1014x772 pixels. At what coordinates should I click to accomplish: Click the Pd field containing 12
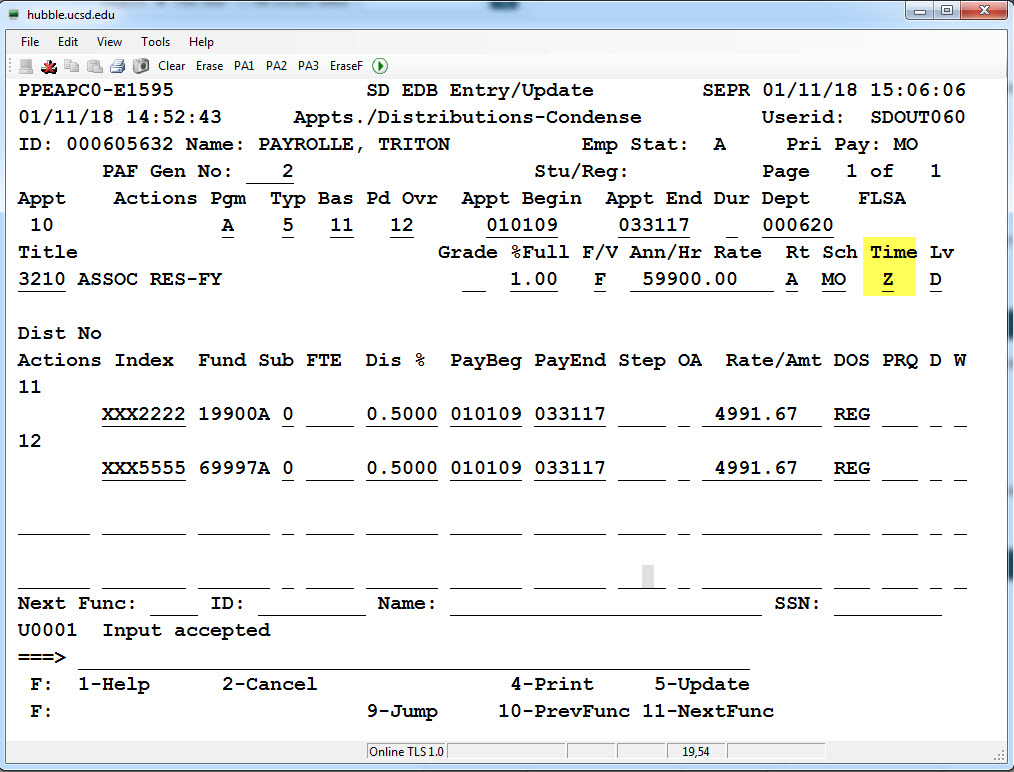(x=402, y=226)
